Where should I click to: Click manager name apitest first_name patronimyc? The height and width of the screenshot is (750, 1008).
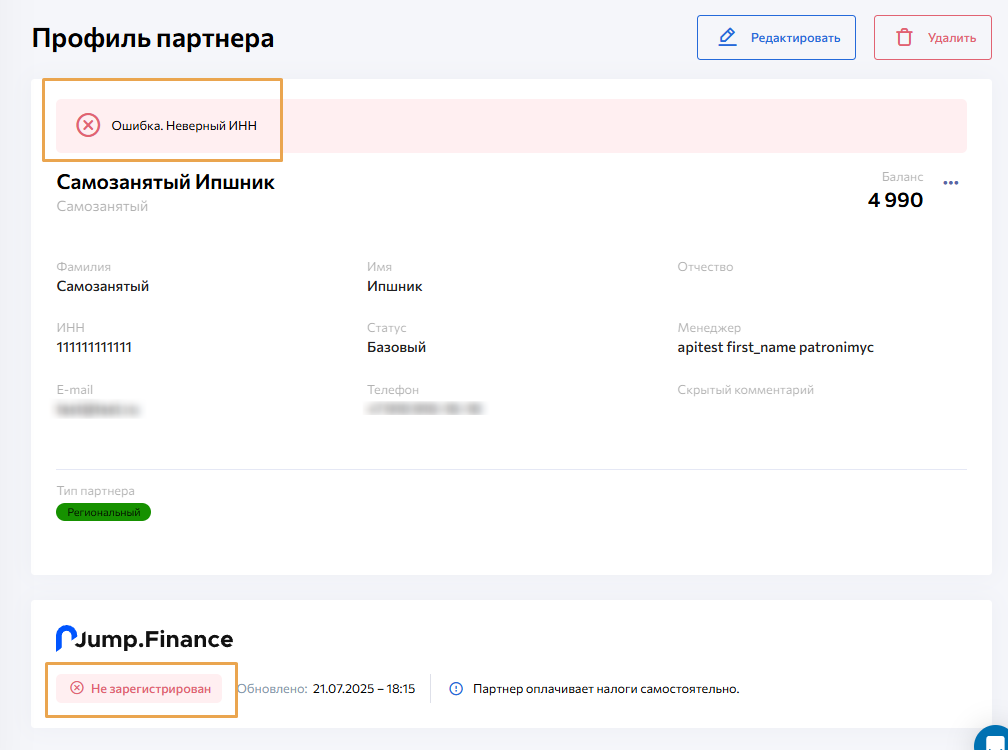click(775, 347)
